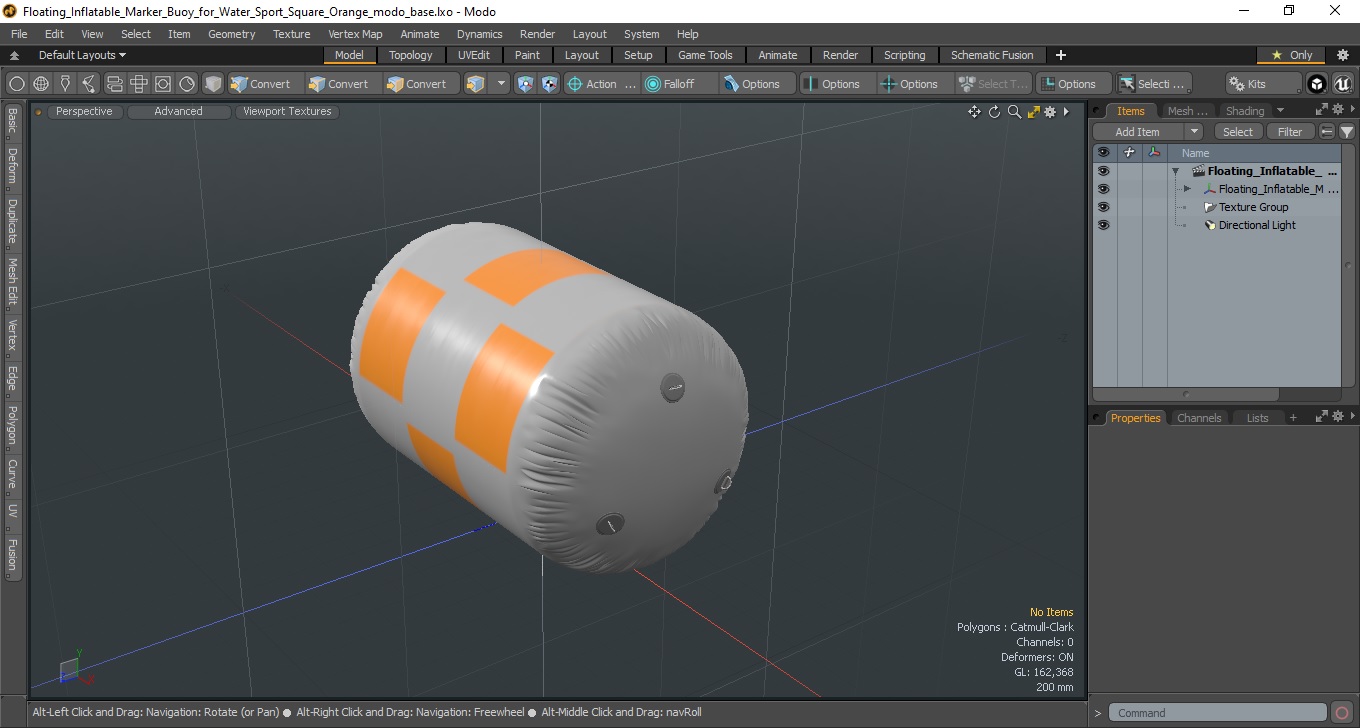Select the curve path tool icon

90,84
